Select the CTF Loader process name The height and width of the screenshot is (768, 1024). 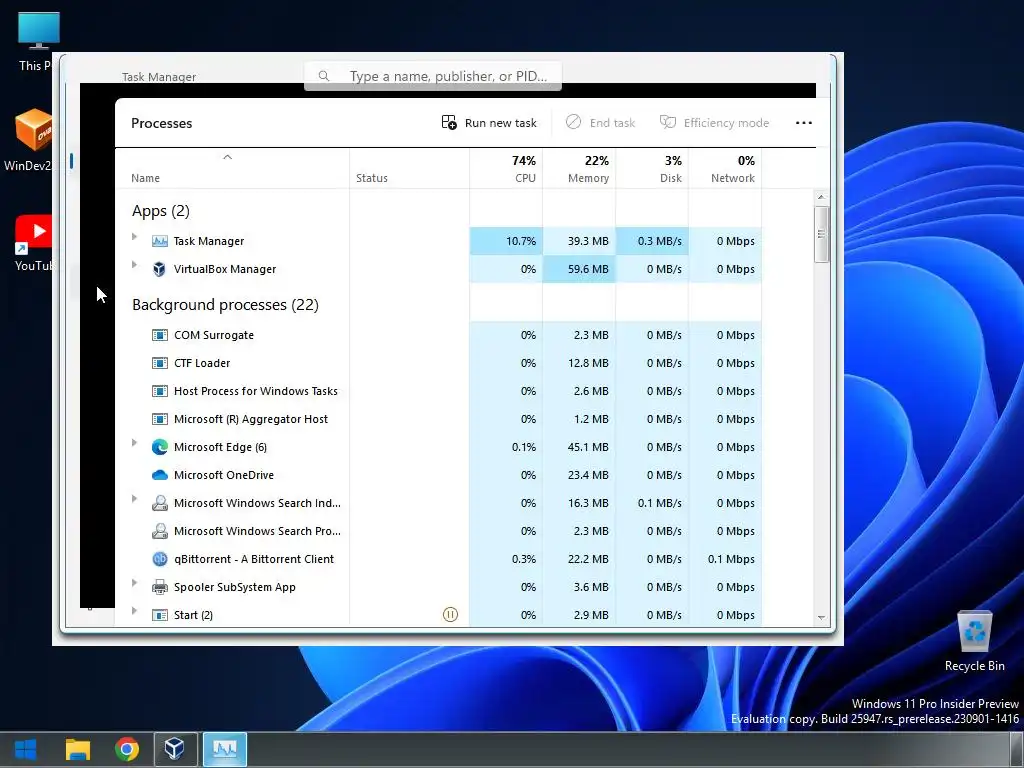click(202, 363)
